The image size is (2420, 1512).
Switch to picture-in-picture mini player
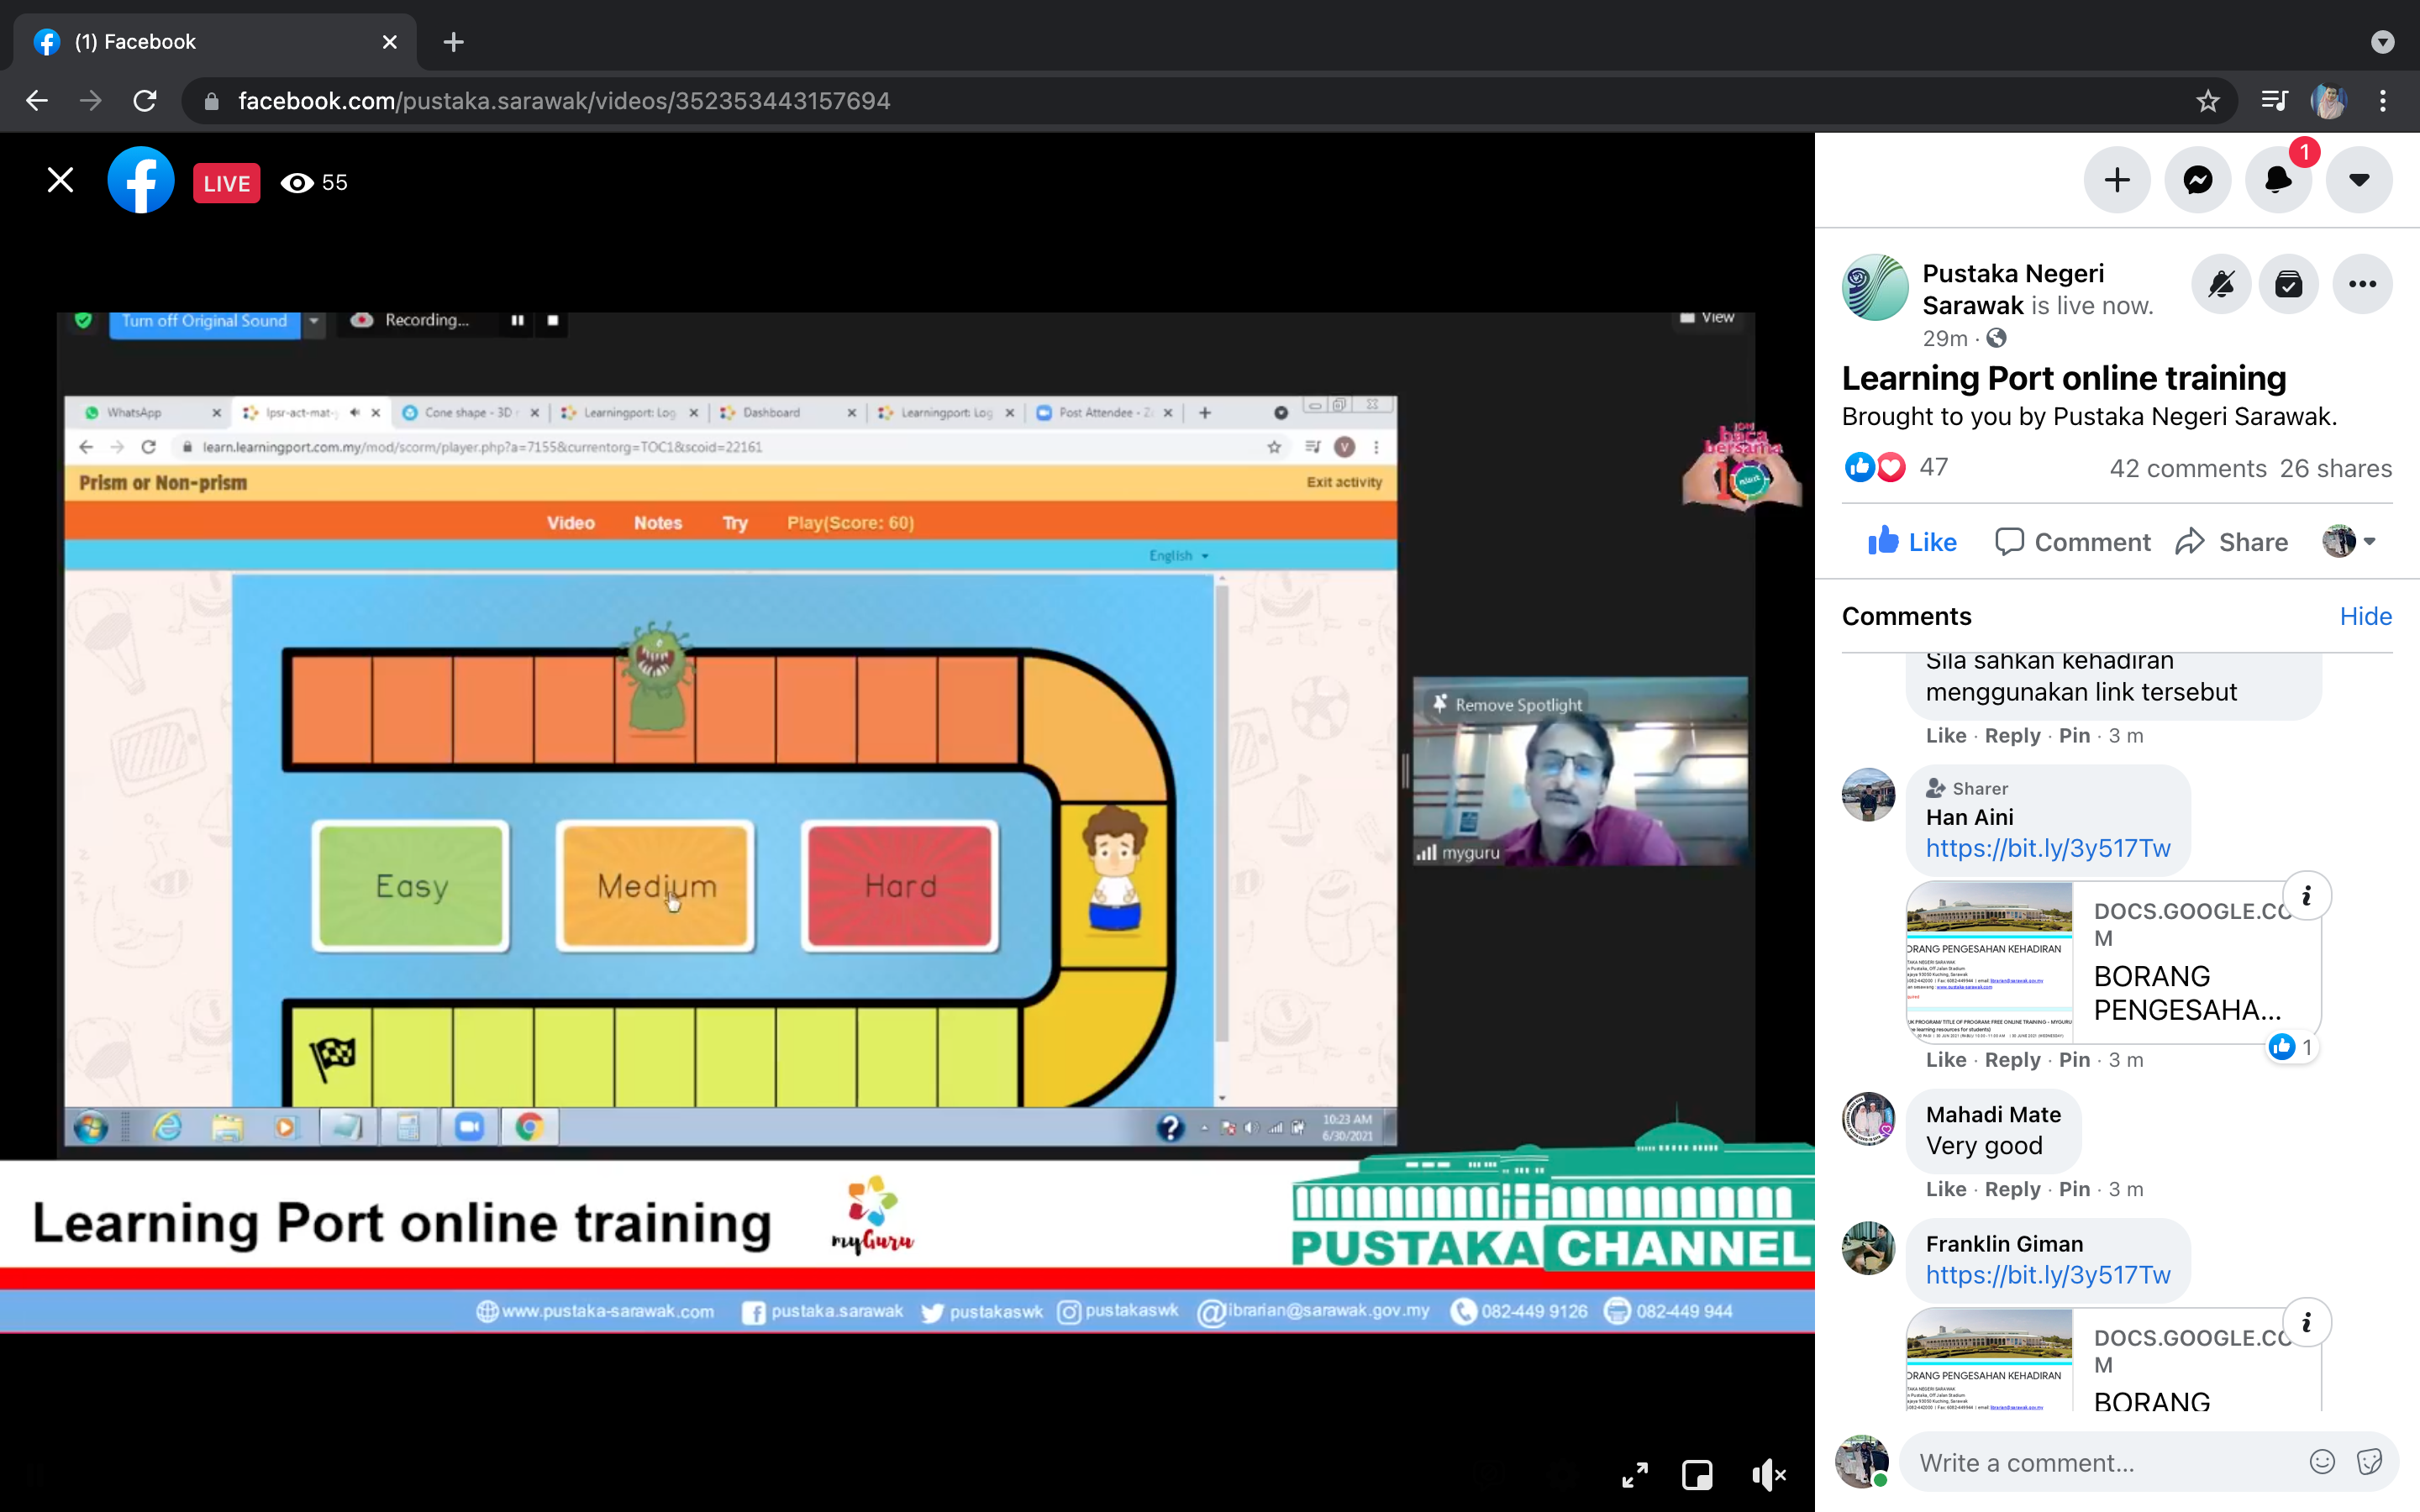pyautogui.click(x=1697, y=1474)
